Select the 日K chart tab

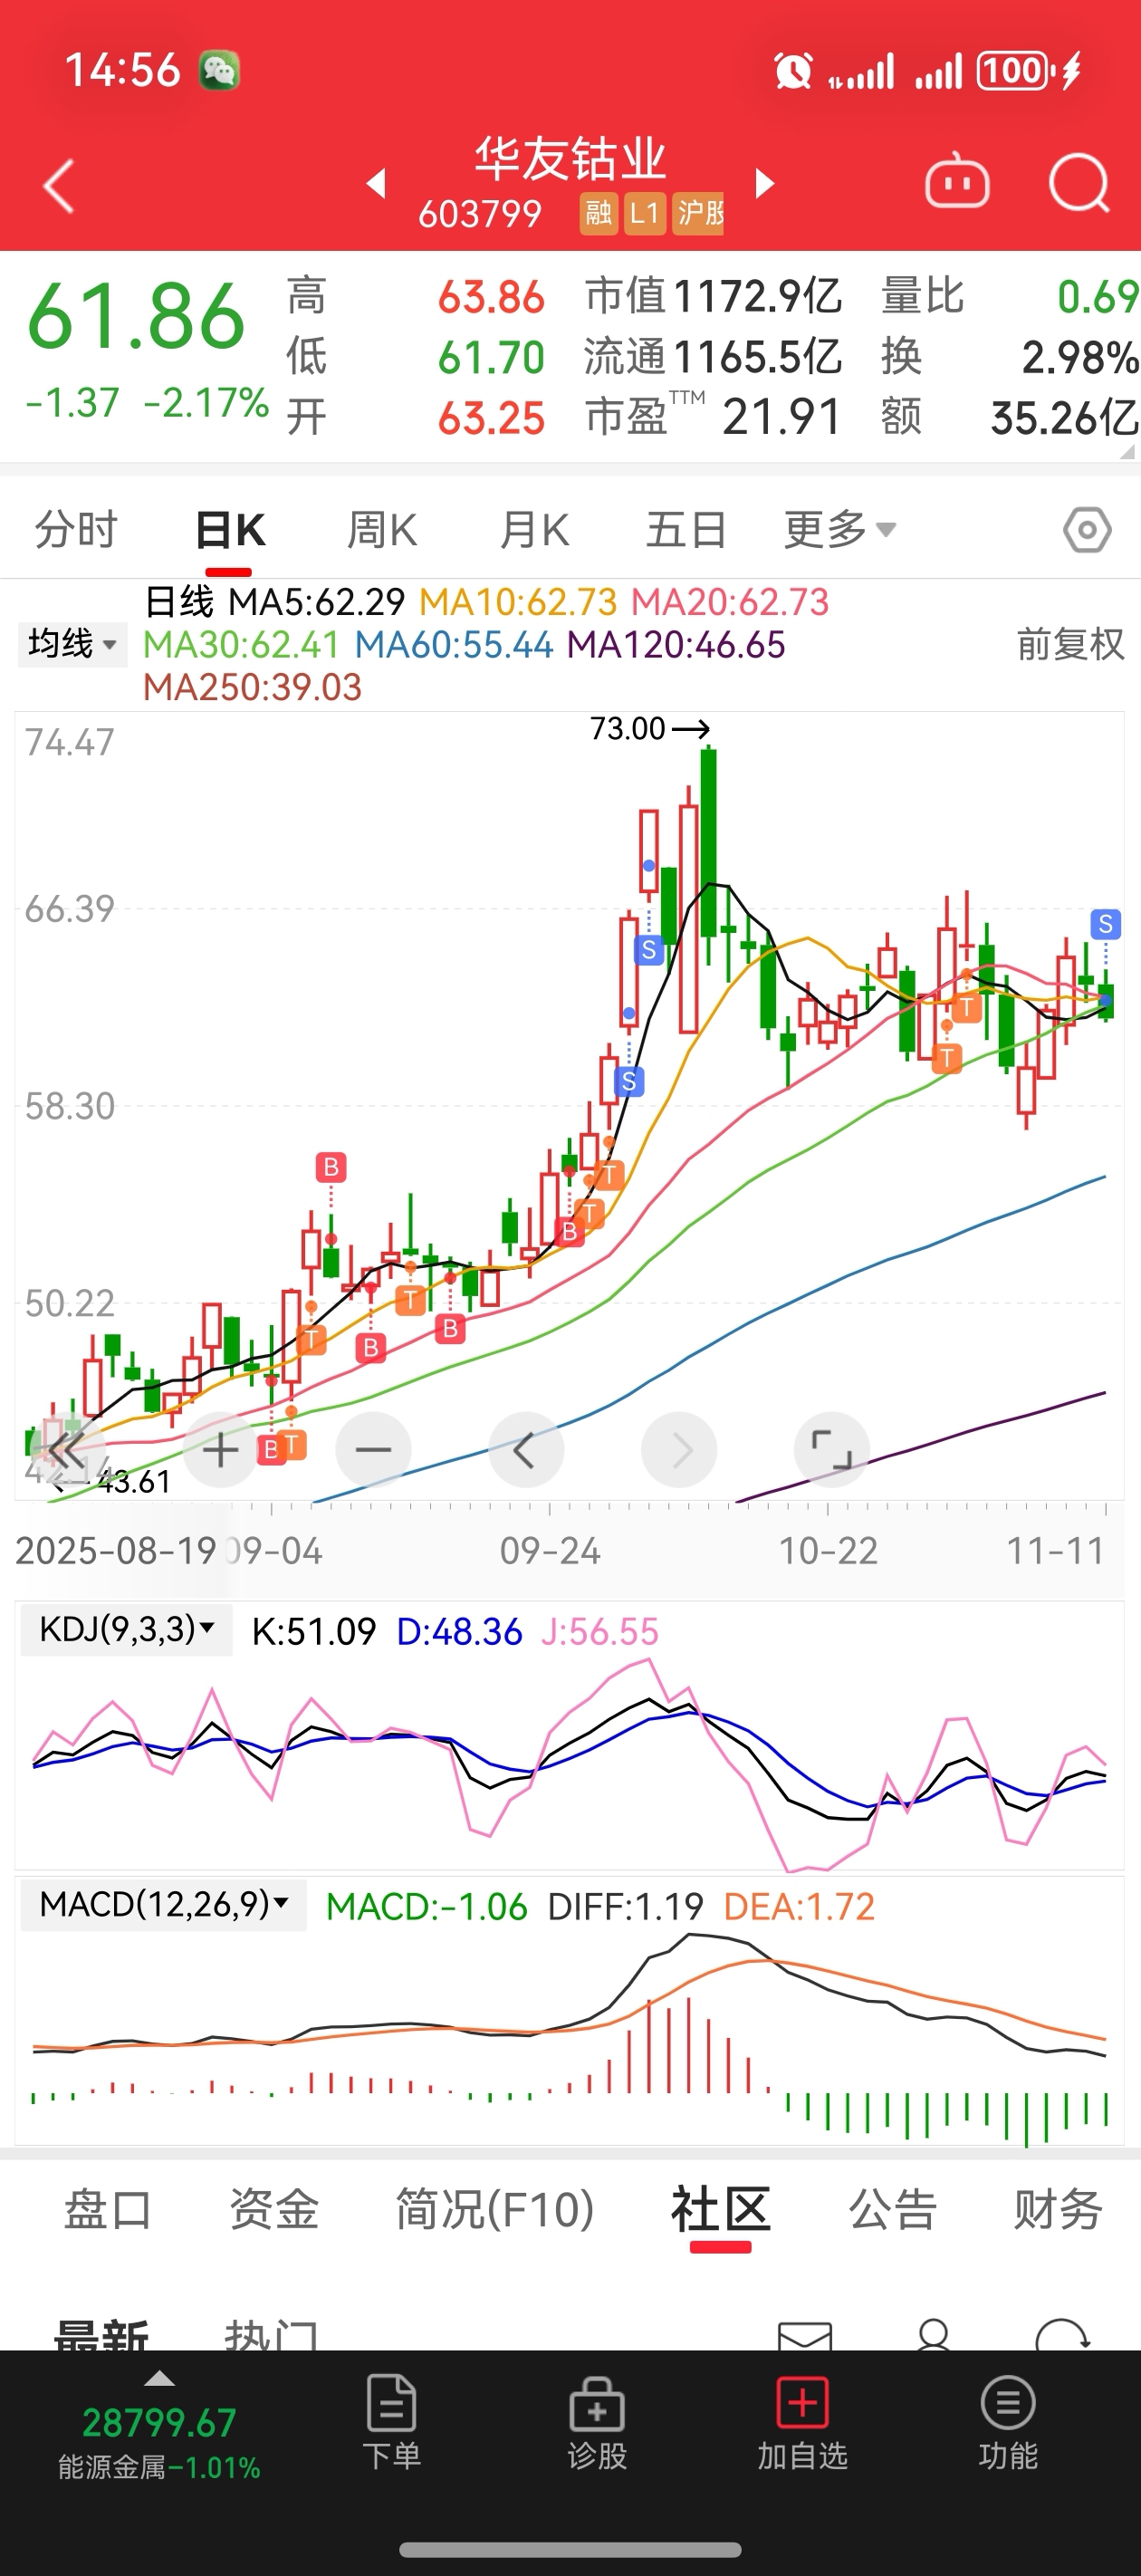[230, 529]
